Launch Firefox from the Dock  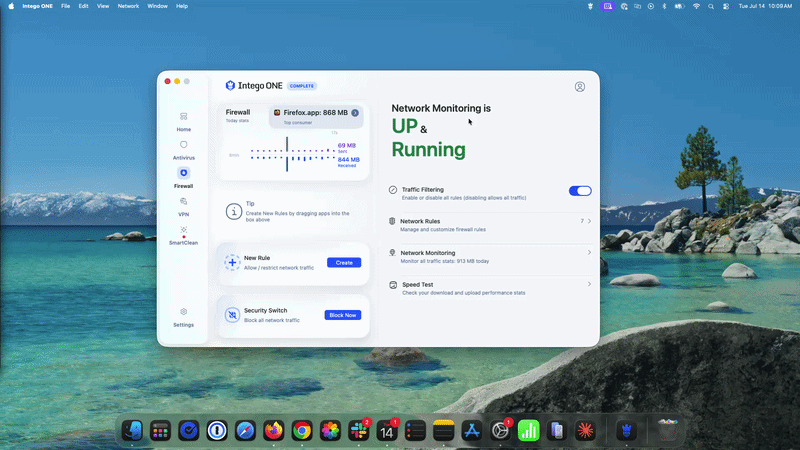tap(273, 431)
